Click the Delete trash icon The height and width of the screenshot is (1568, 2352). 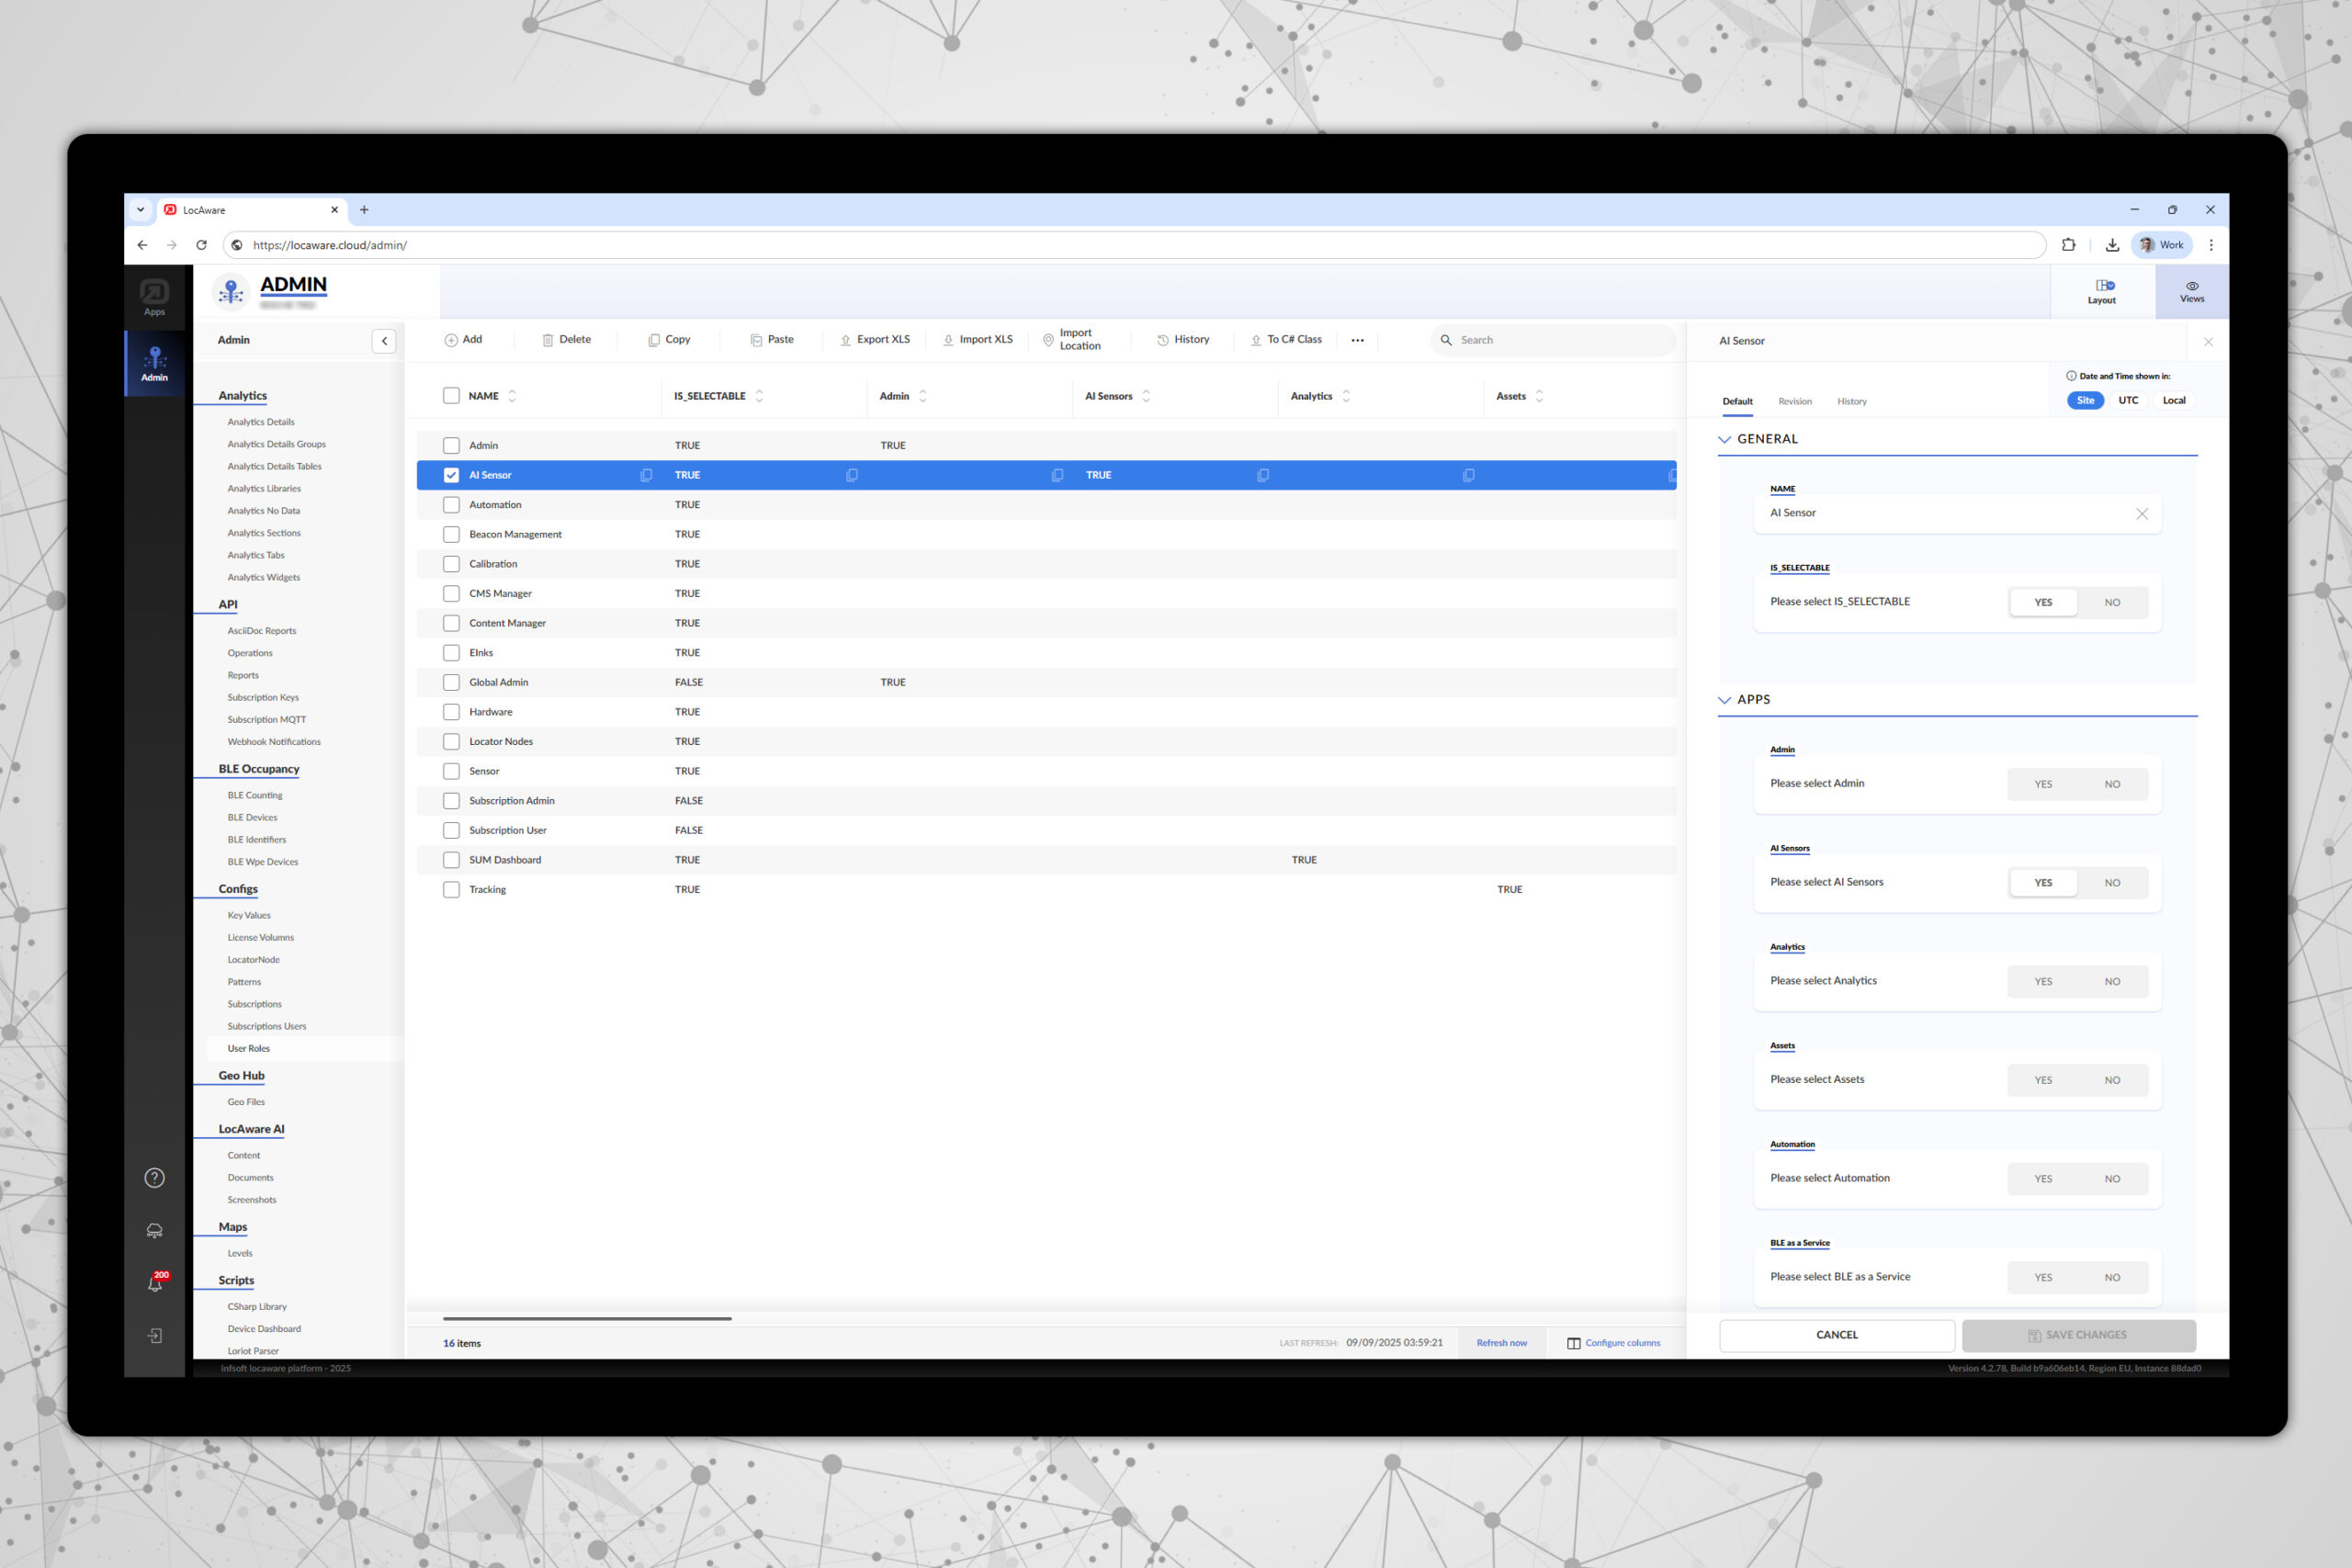[547, 340]
